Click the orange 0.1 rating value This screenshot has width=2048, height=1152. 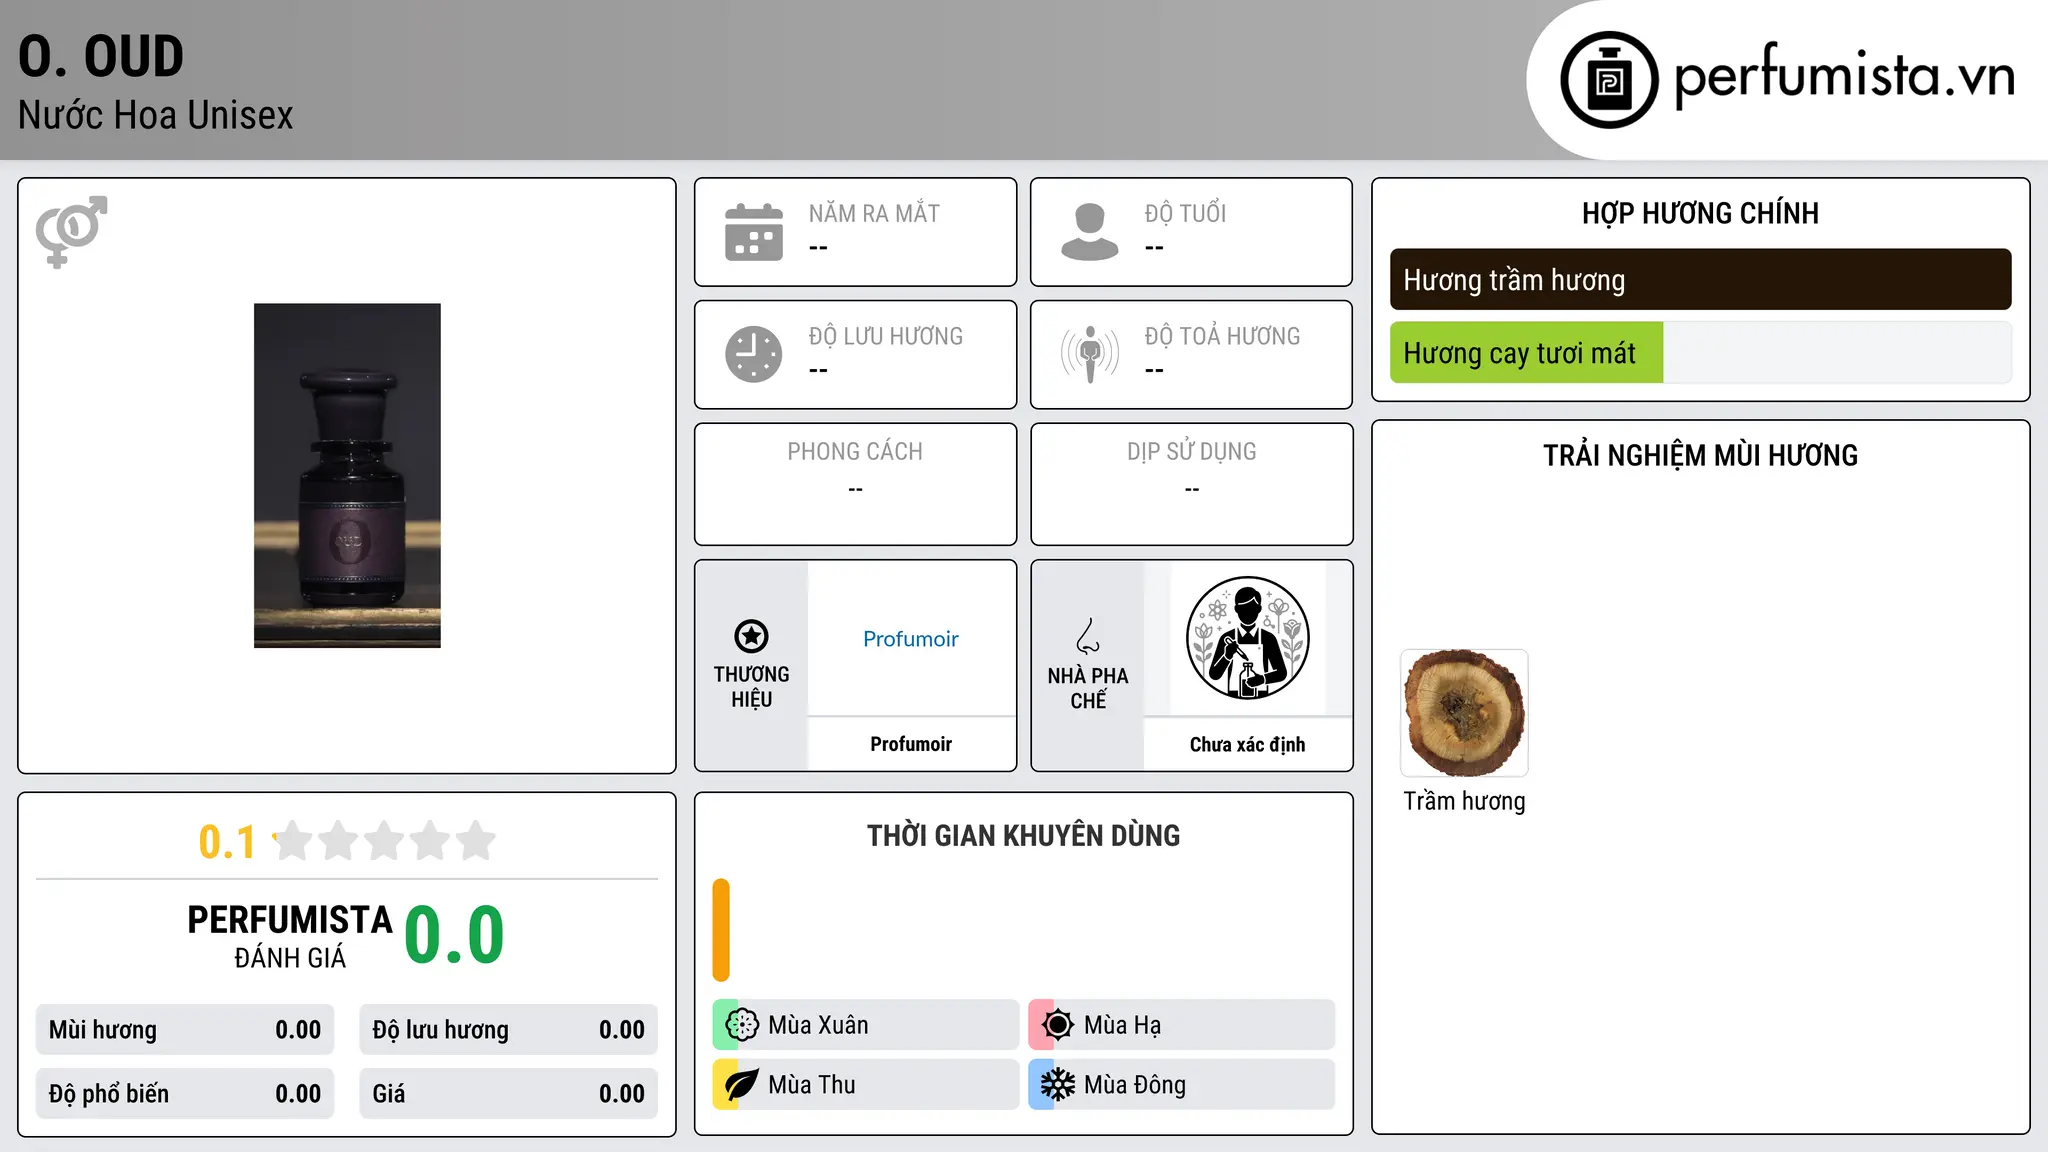(x=227, y=842)
